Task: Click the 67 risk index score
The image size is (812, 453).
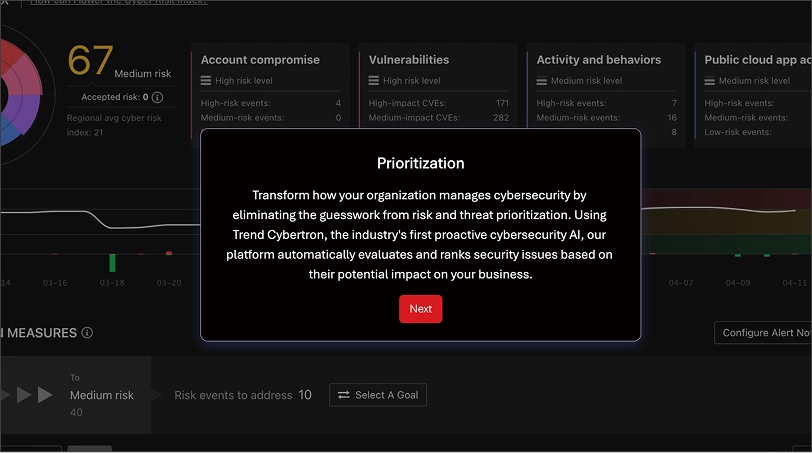Action: point(90,61)
